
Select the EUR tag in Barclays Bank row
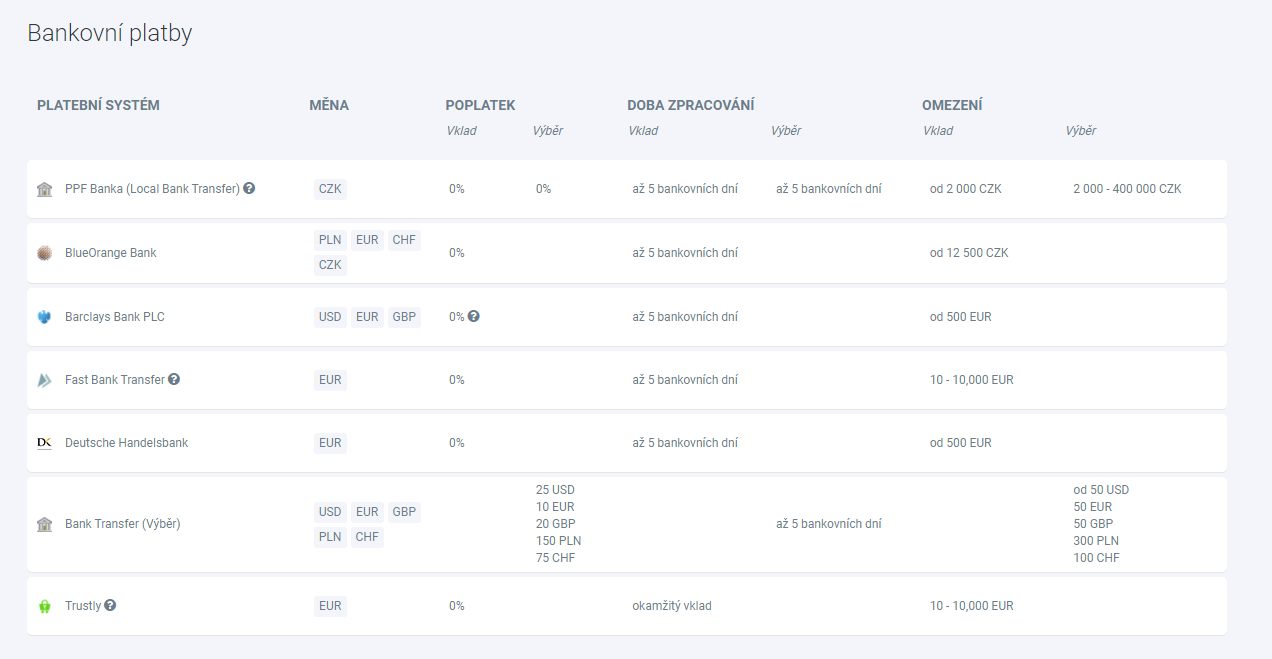click(x=367, y=317)
